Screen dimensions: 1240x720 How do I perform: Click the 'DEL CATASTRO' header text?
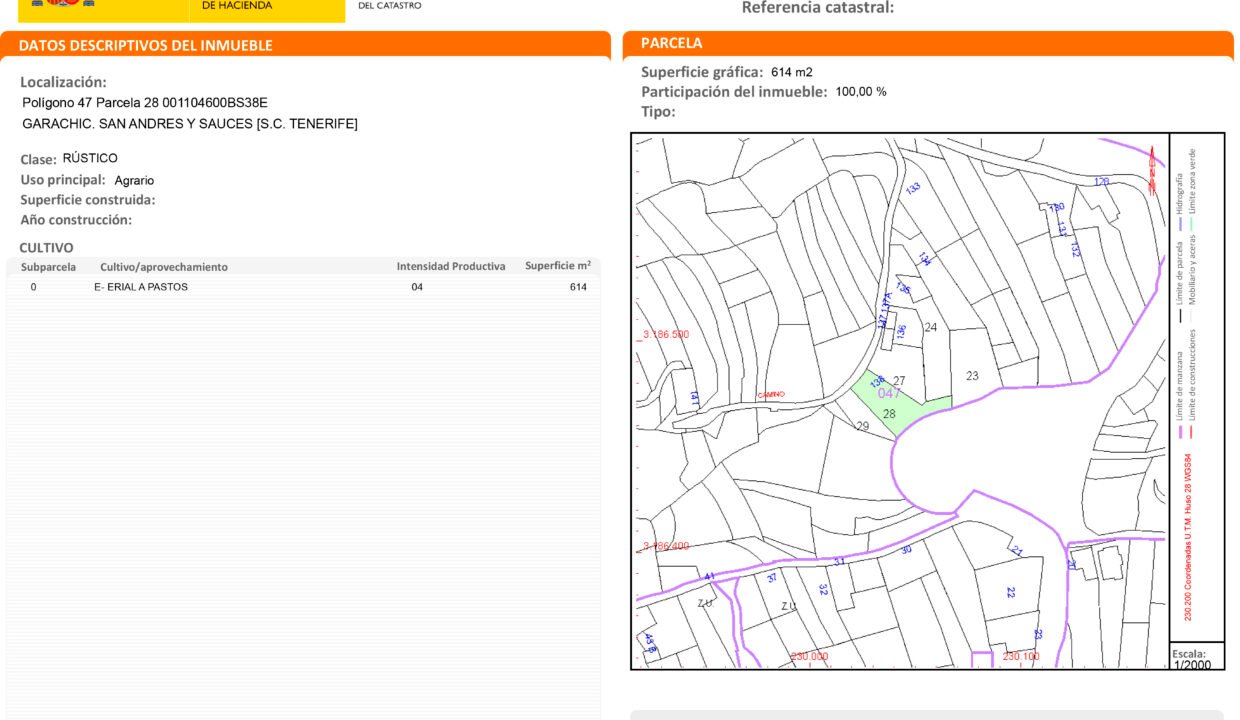click(x=390, y=6)
